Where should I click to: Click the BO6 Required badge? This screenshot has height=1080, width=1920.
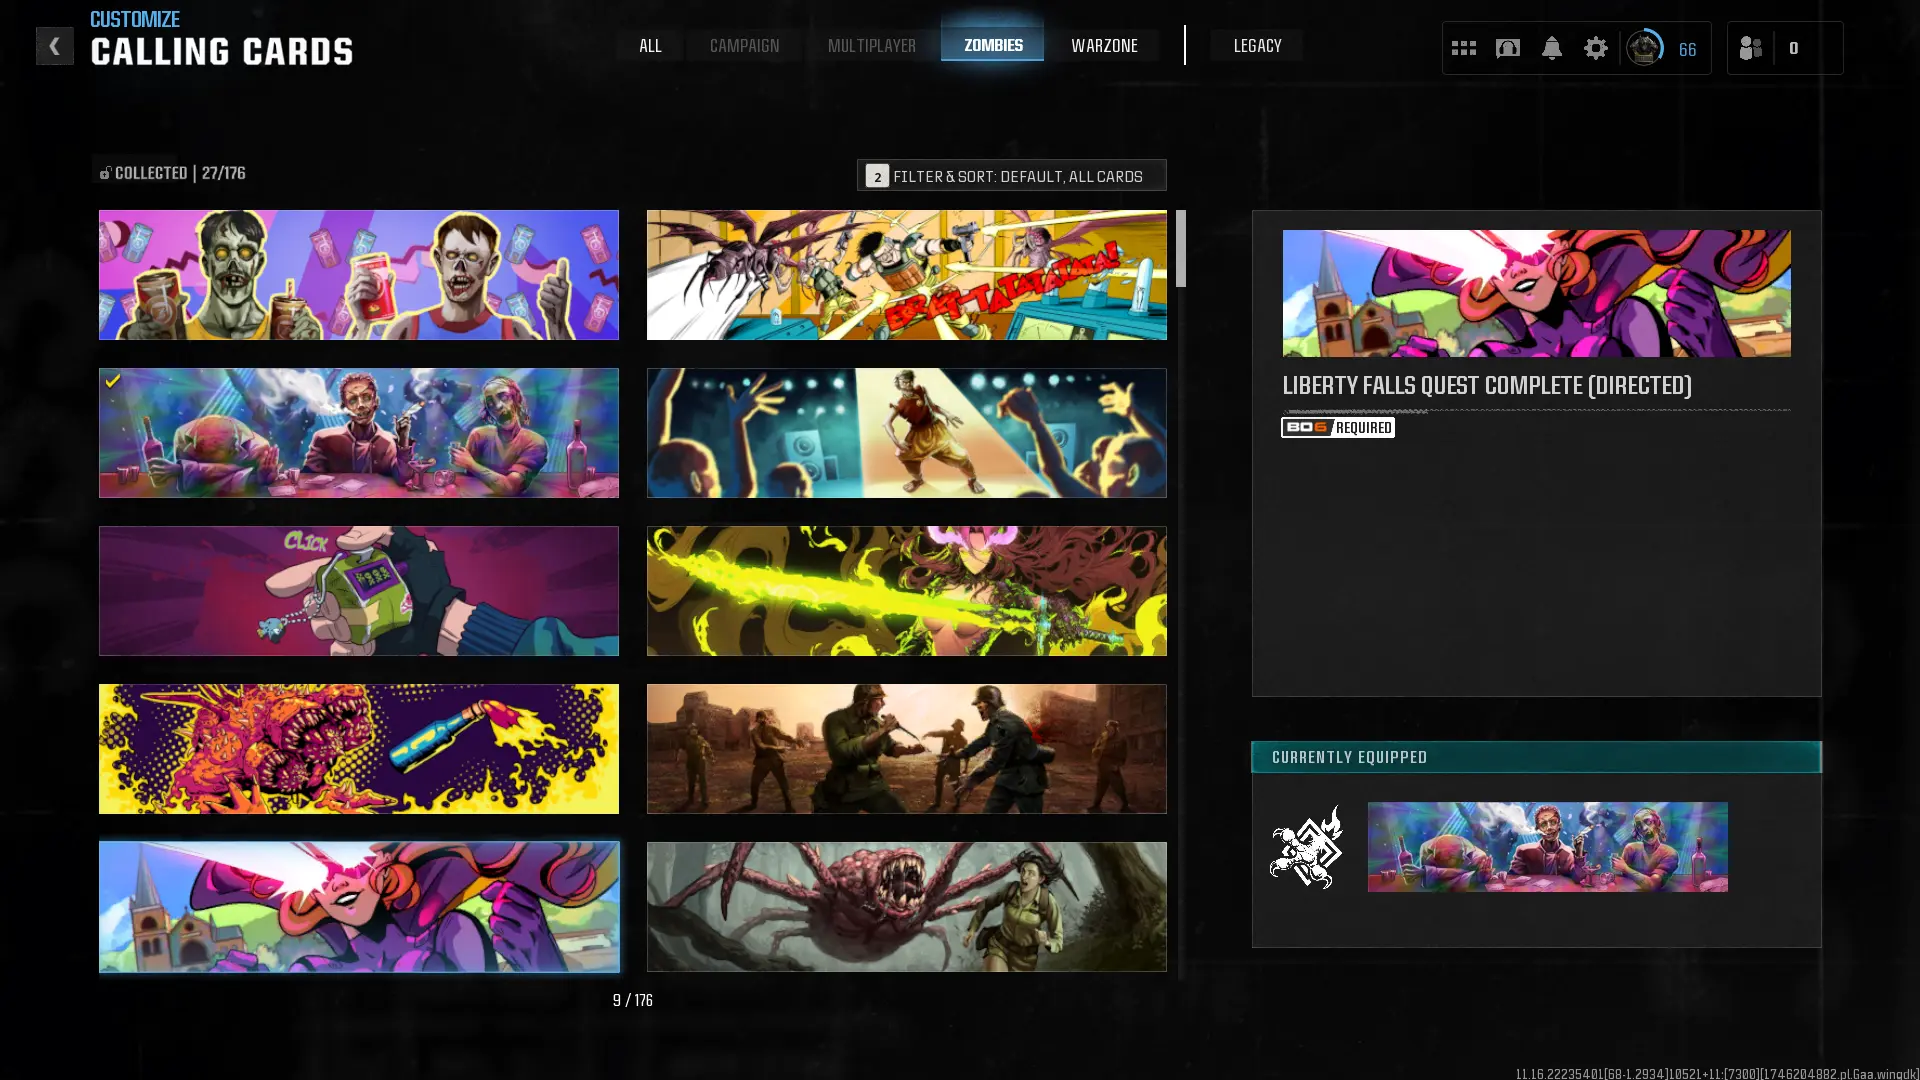(1337, 427)
